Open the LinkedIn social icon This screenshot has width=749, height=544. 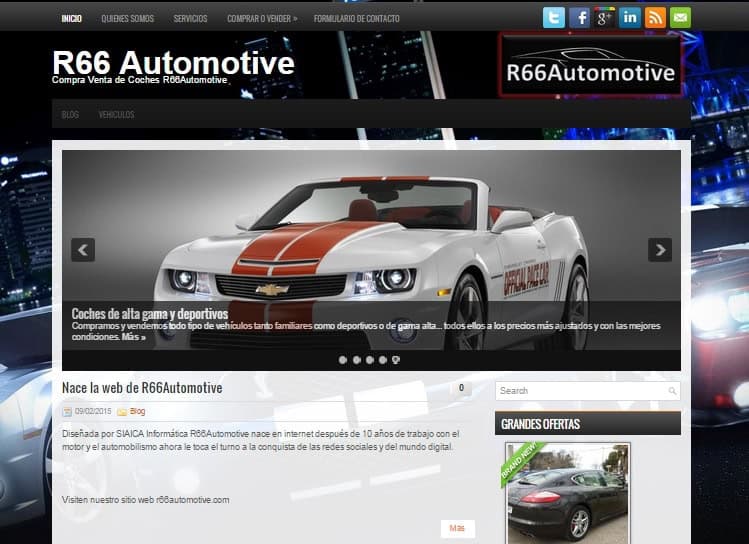[x=630, y=18]
